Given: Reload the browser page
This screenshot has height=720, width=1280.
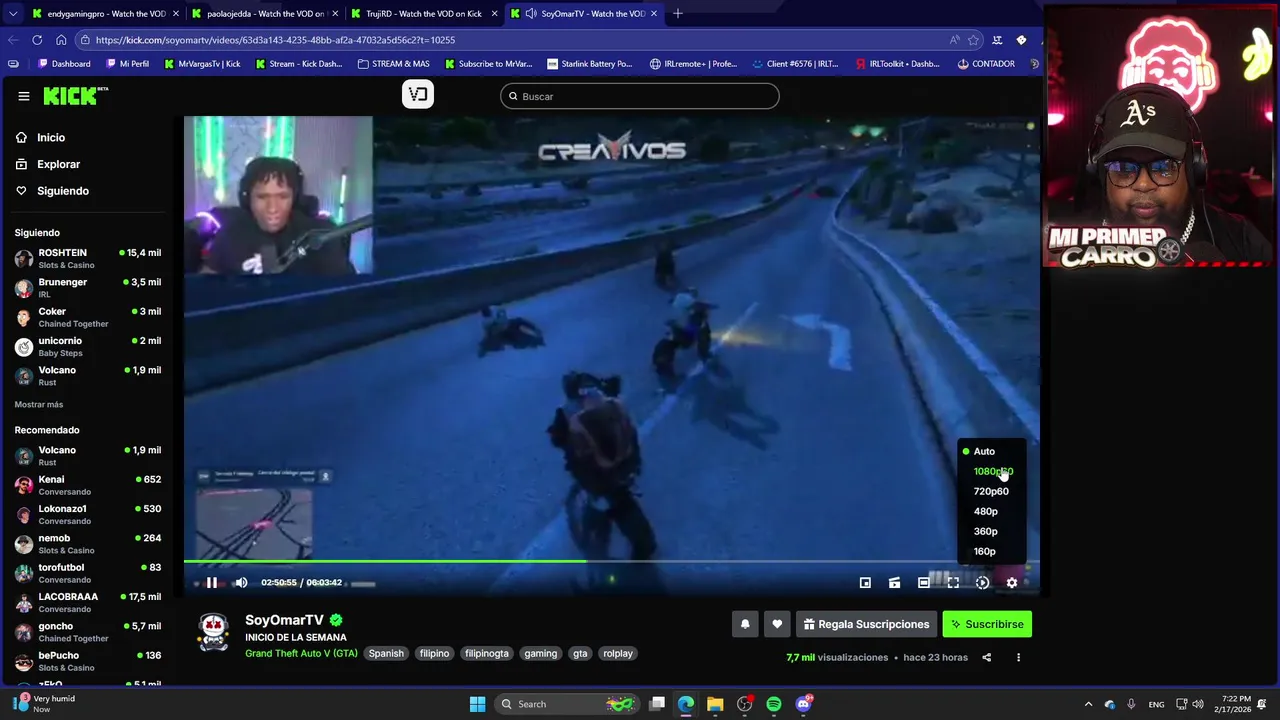Looking at the screenshot, I should tap(37, 40).
